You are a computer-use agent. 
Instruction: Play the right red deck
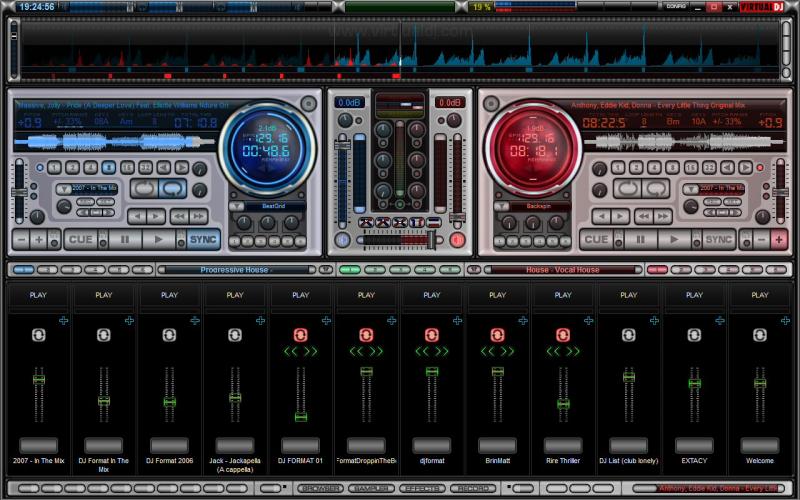pos(674,239)
